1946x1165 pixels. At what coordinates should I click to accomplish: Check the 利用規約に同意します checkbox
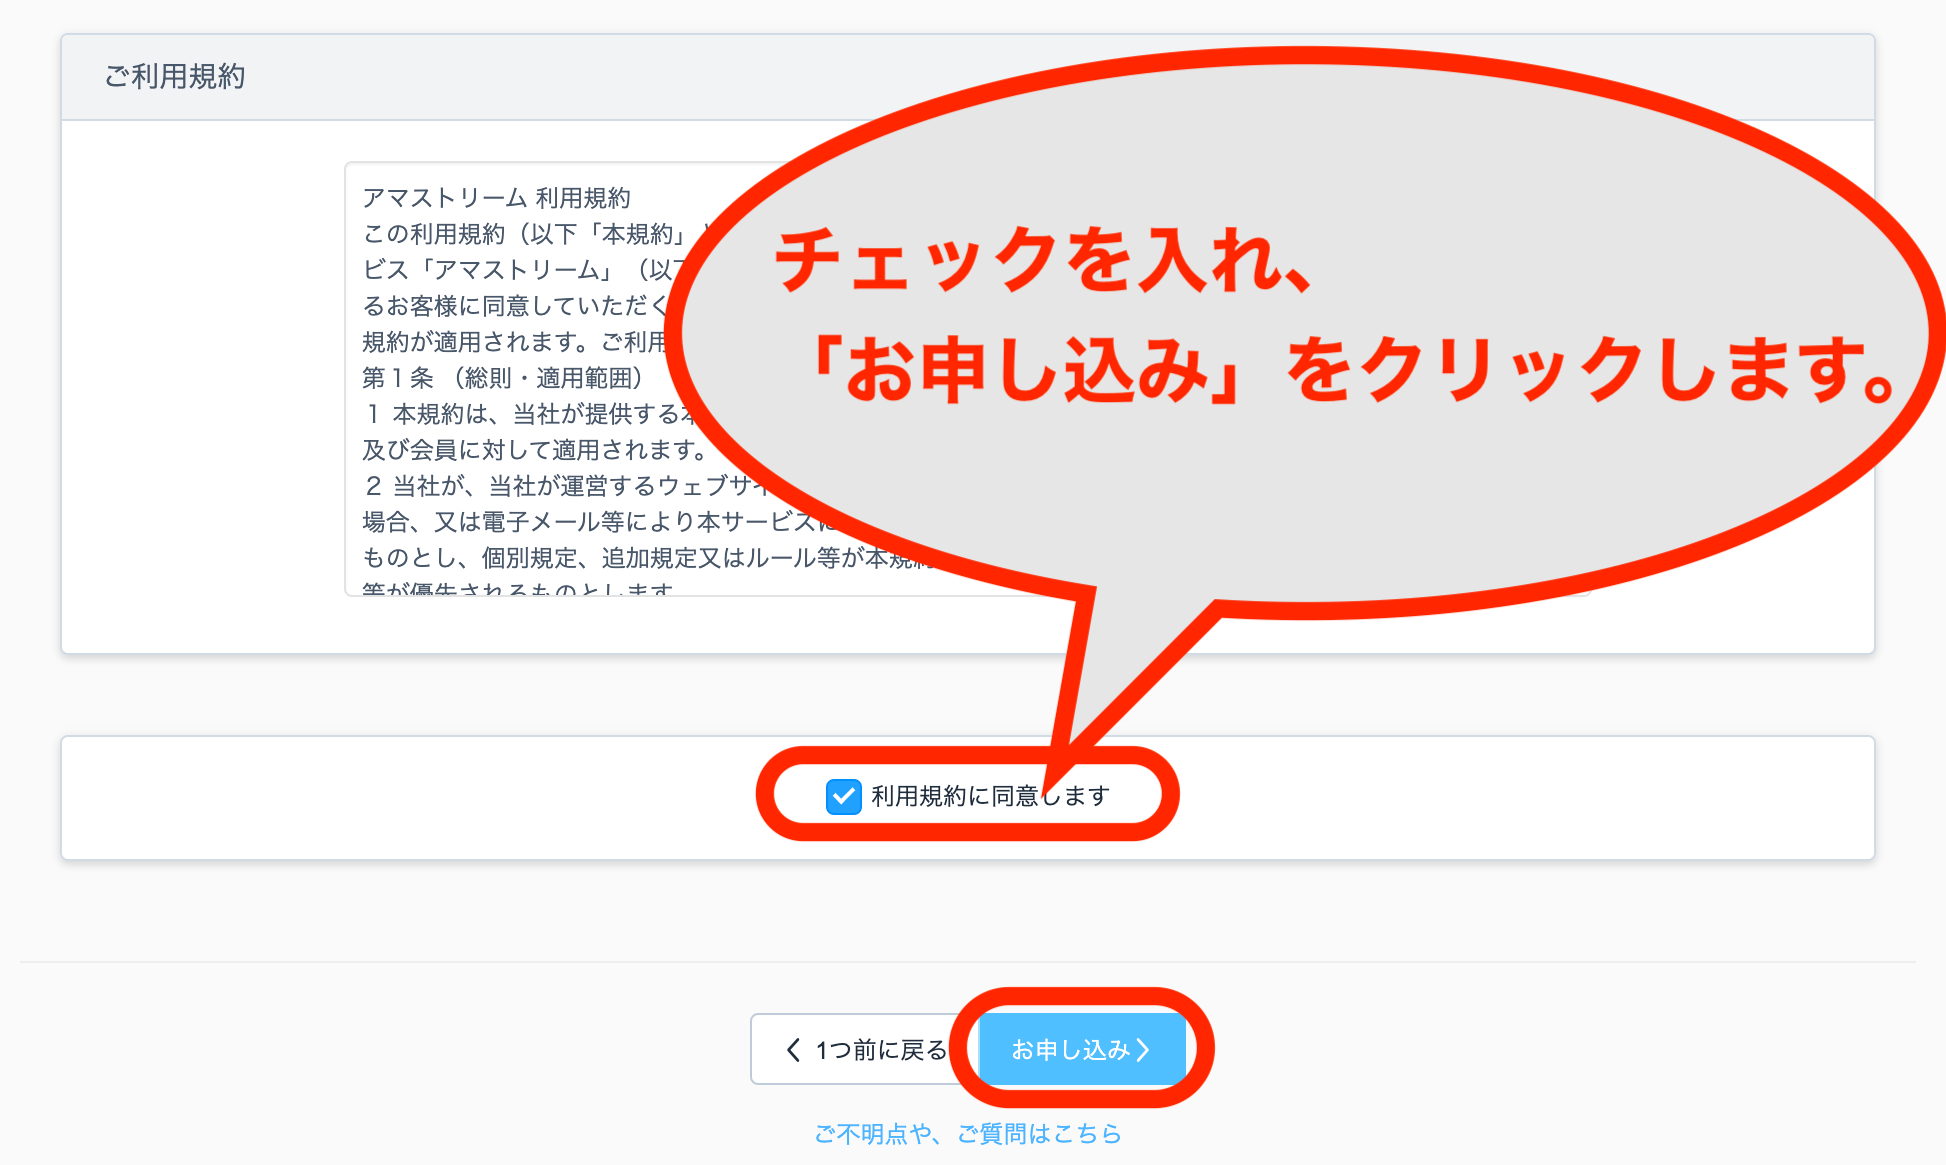(x=843, y=797)
